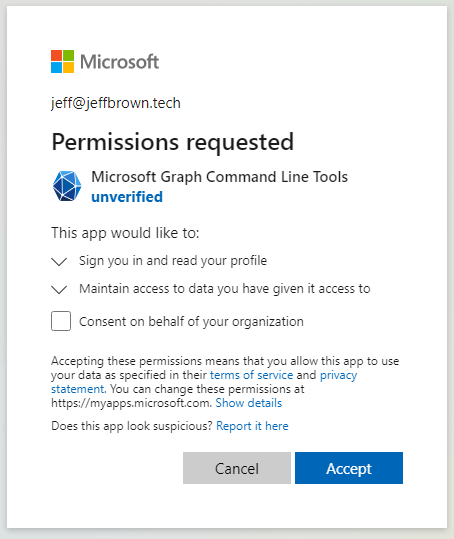Click the Accept button
The image size is (454, 539).
pos(349,468)
